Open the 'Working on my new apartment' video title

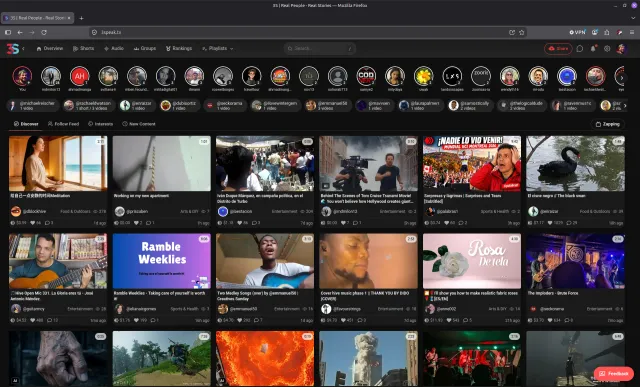tap(141, 196)
